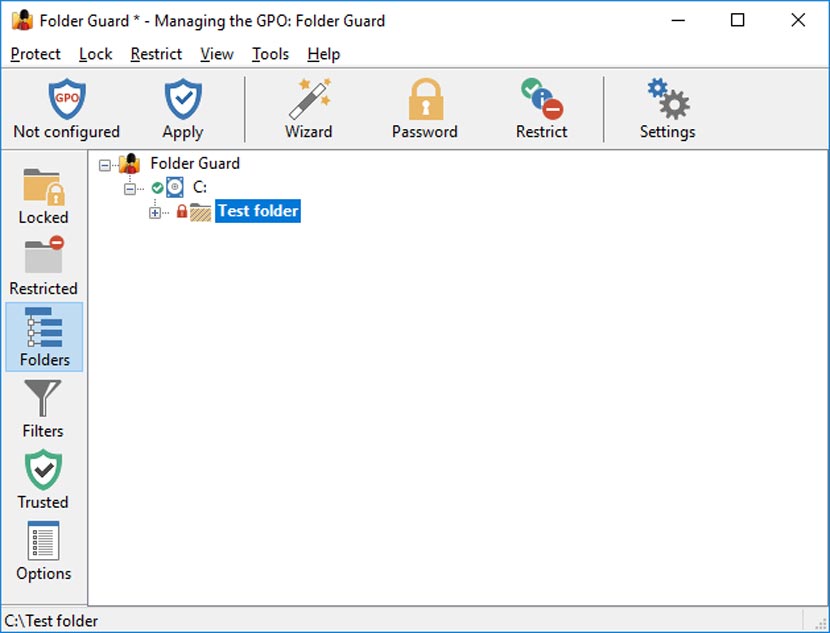Expand the Test folder tree node
This screenshot has height=633, width=830.
coord(154,211)
